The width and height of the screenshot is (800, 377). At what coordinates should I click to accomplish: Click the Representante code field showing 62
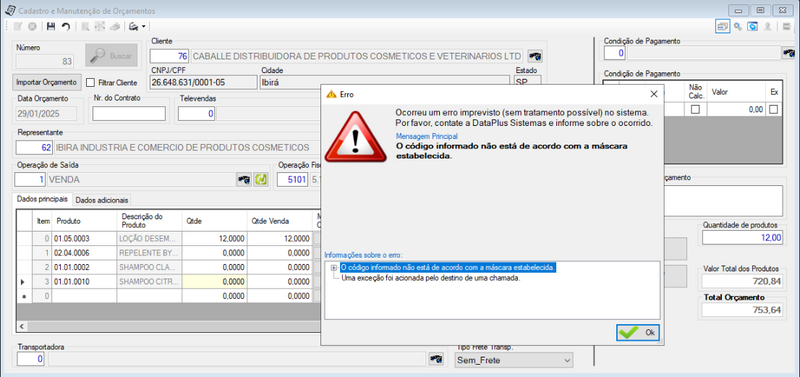[35, 147]
